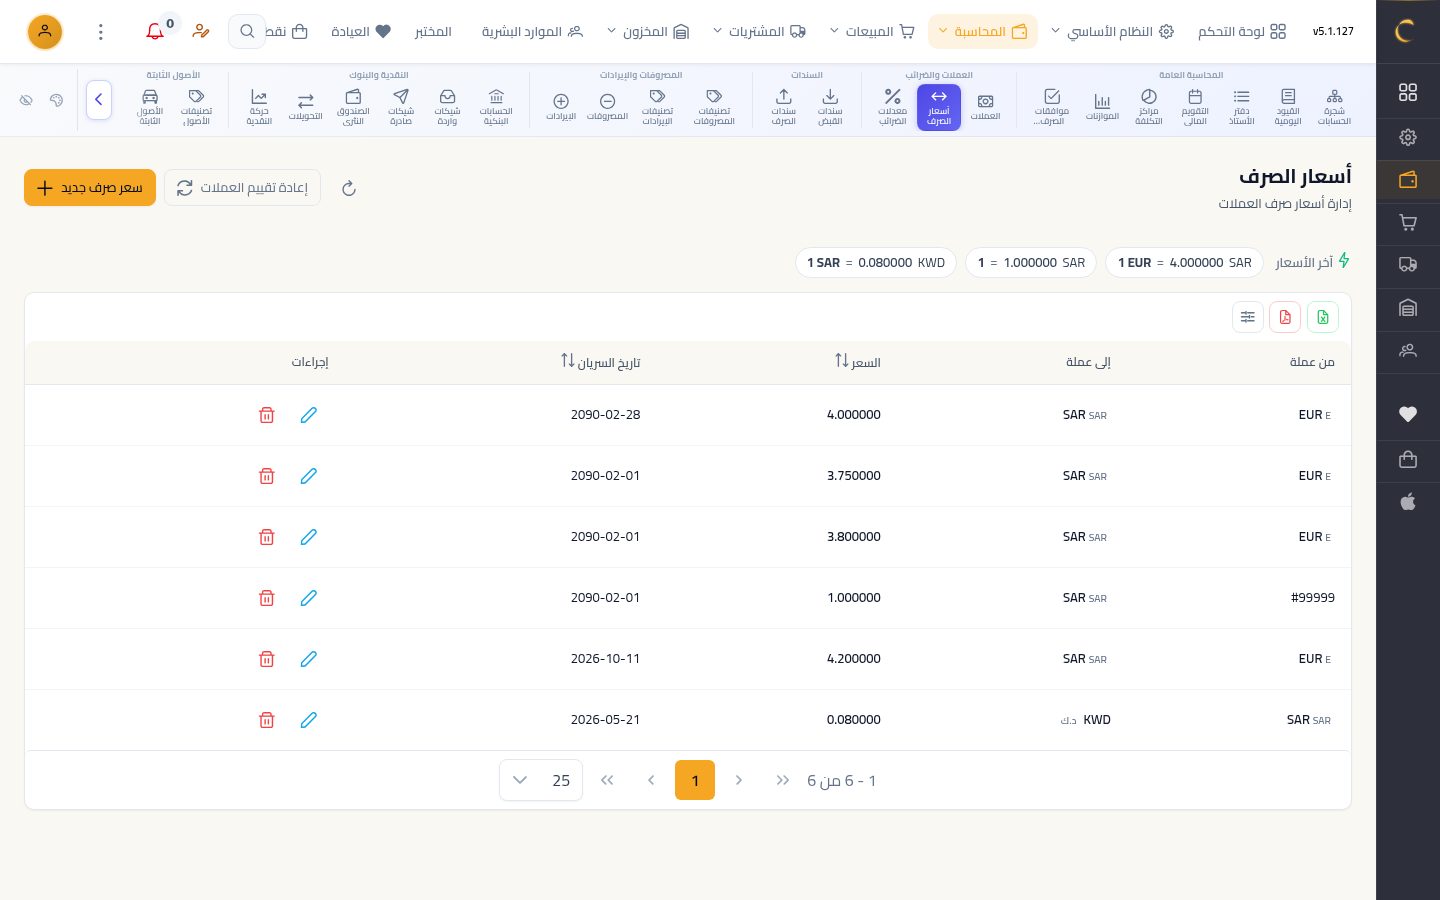Image resolution: width=1440 pixels, height=900 pixels.
Task: Click New Exchange Rate (سعر صرف جديد) button
Action: (x=90, y=188)
